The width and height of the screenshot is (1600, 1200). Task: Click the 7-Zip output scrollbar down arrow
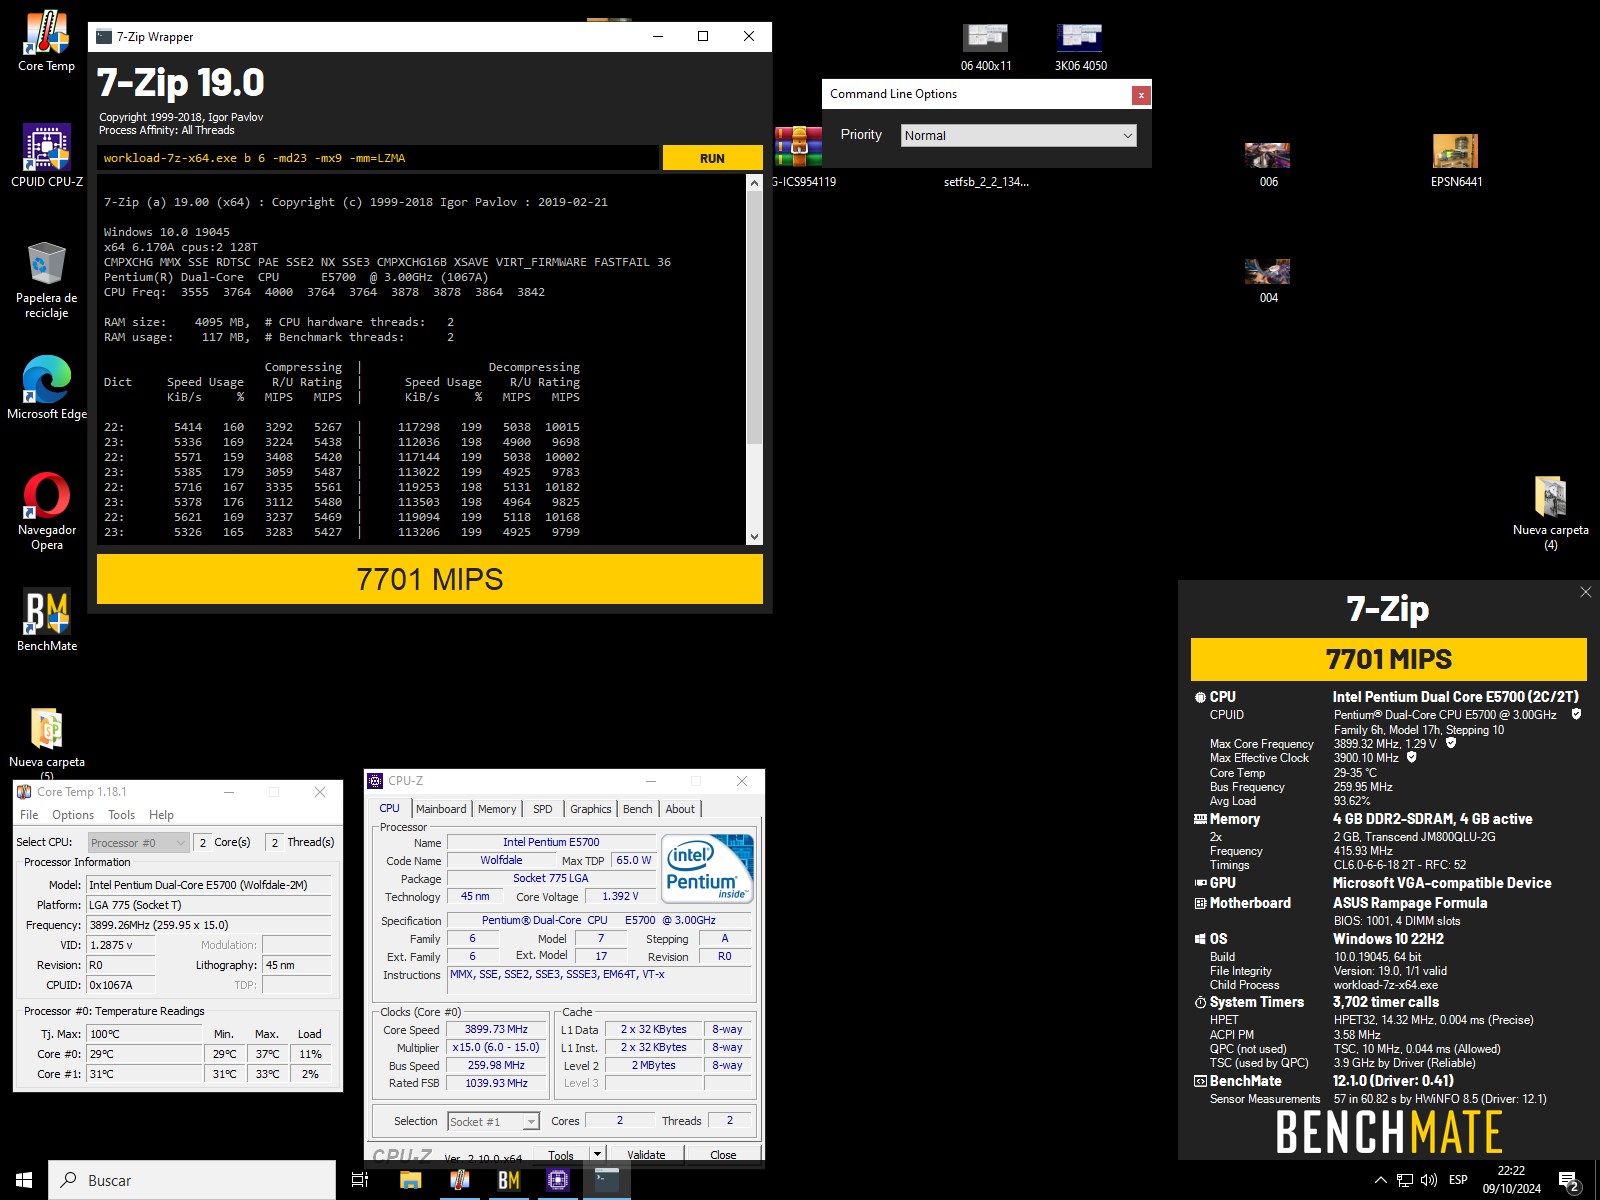point(754,537)
